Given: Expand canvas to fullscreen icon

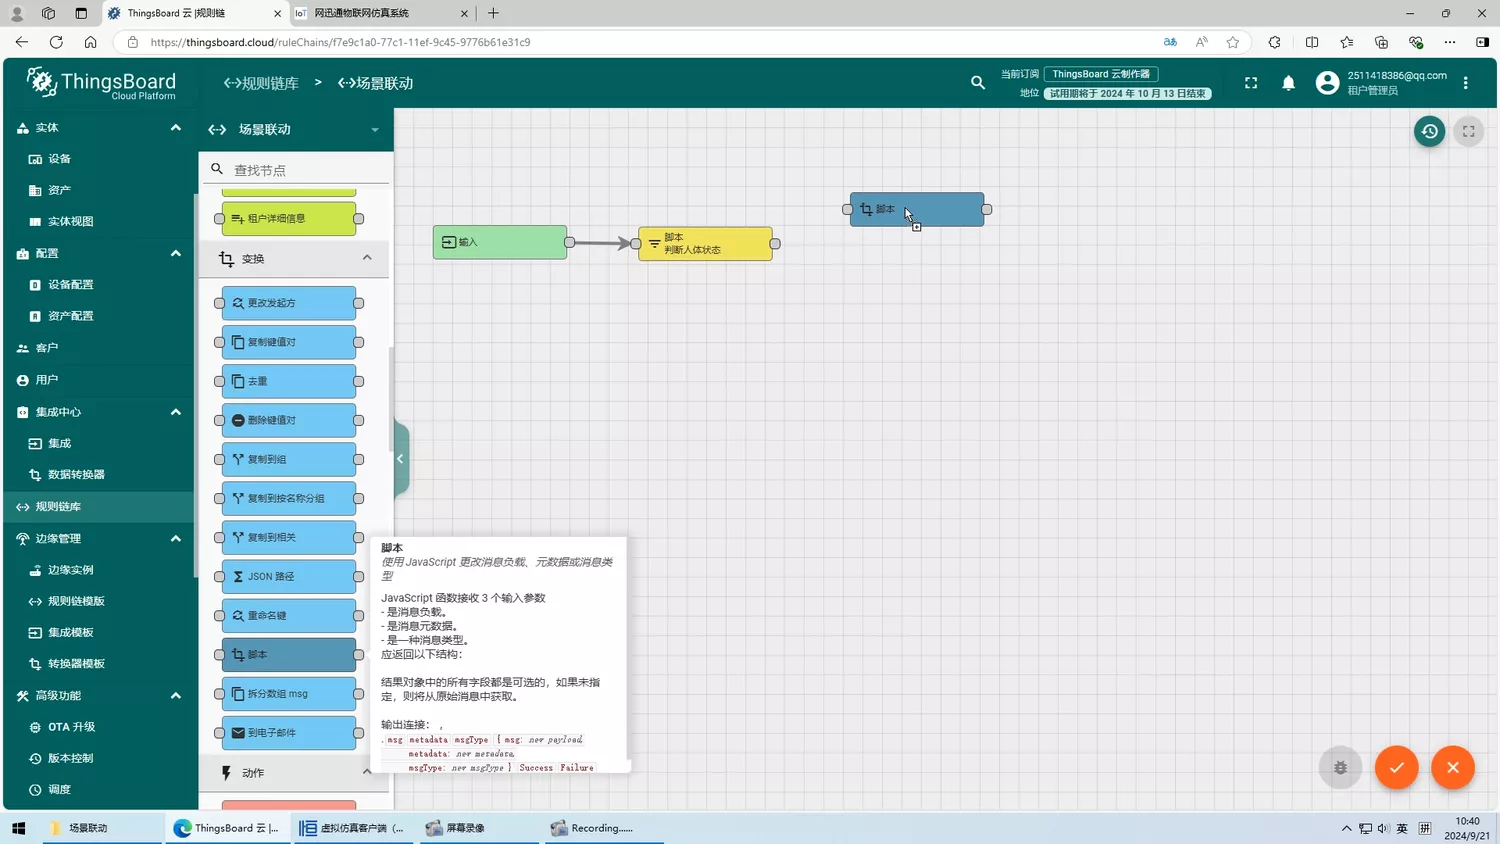Looking at the screenshot, I should tap(1468, 131).
